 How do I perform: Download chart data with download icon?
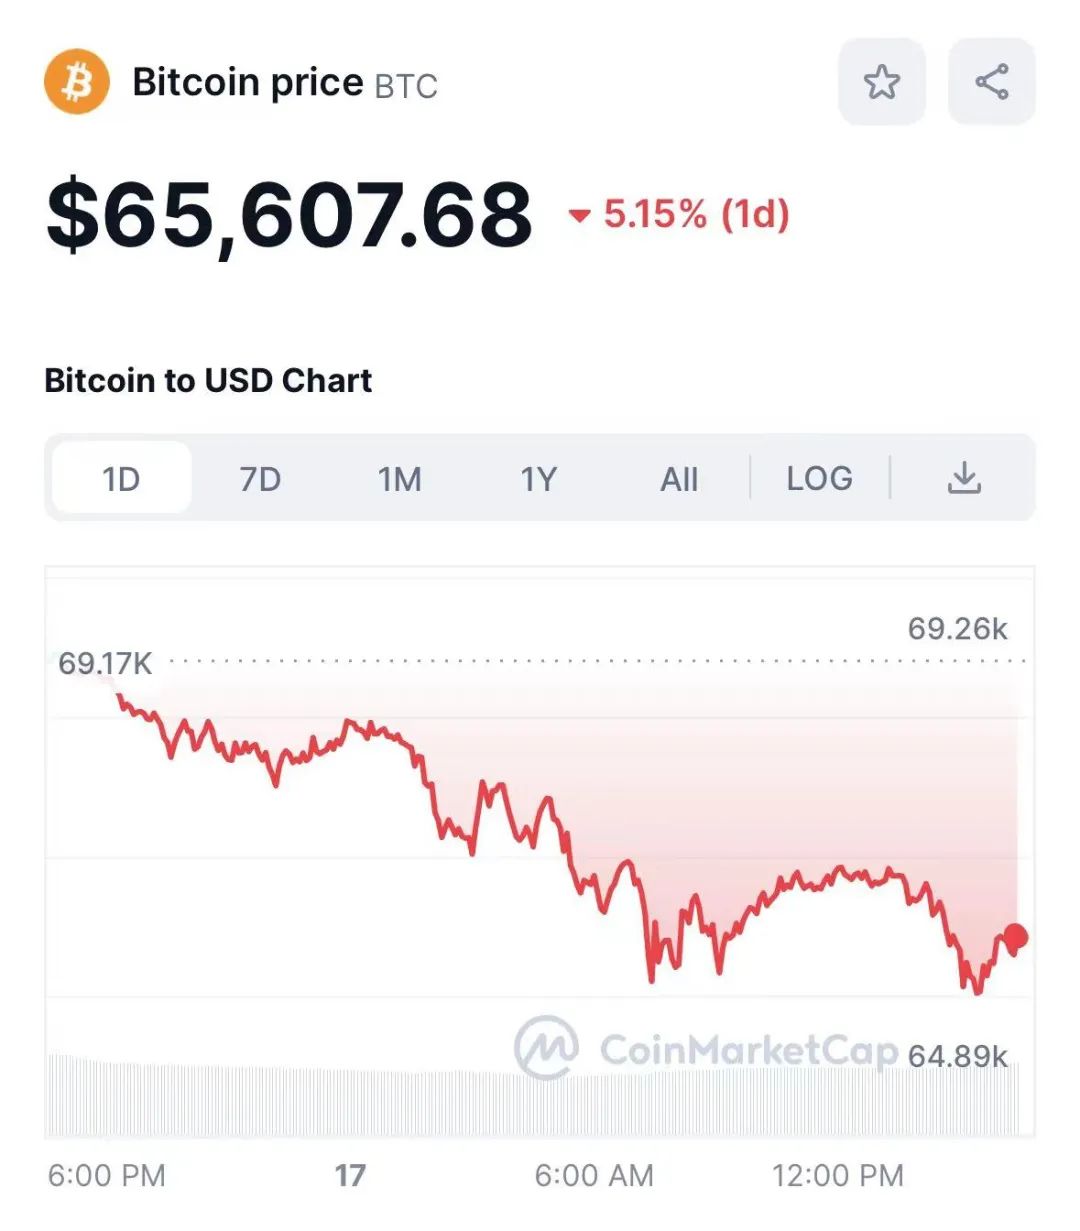click(964, 478)
